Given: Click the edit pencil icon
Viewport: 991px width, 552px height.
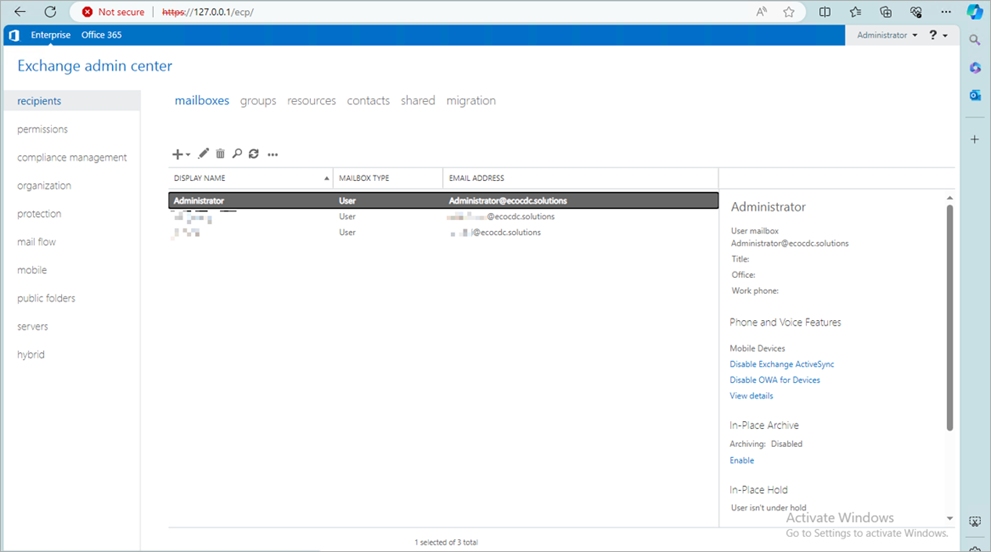Looking at the screenshot, I should [x=204, y=154].
